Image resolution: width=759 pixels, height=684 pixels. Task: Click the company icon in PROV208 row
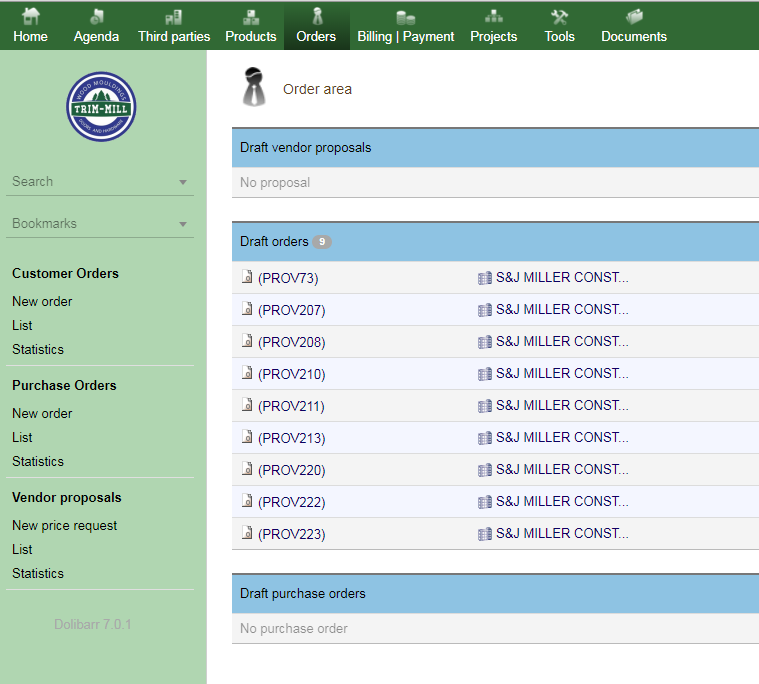[x=485, y=342]
